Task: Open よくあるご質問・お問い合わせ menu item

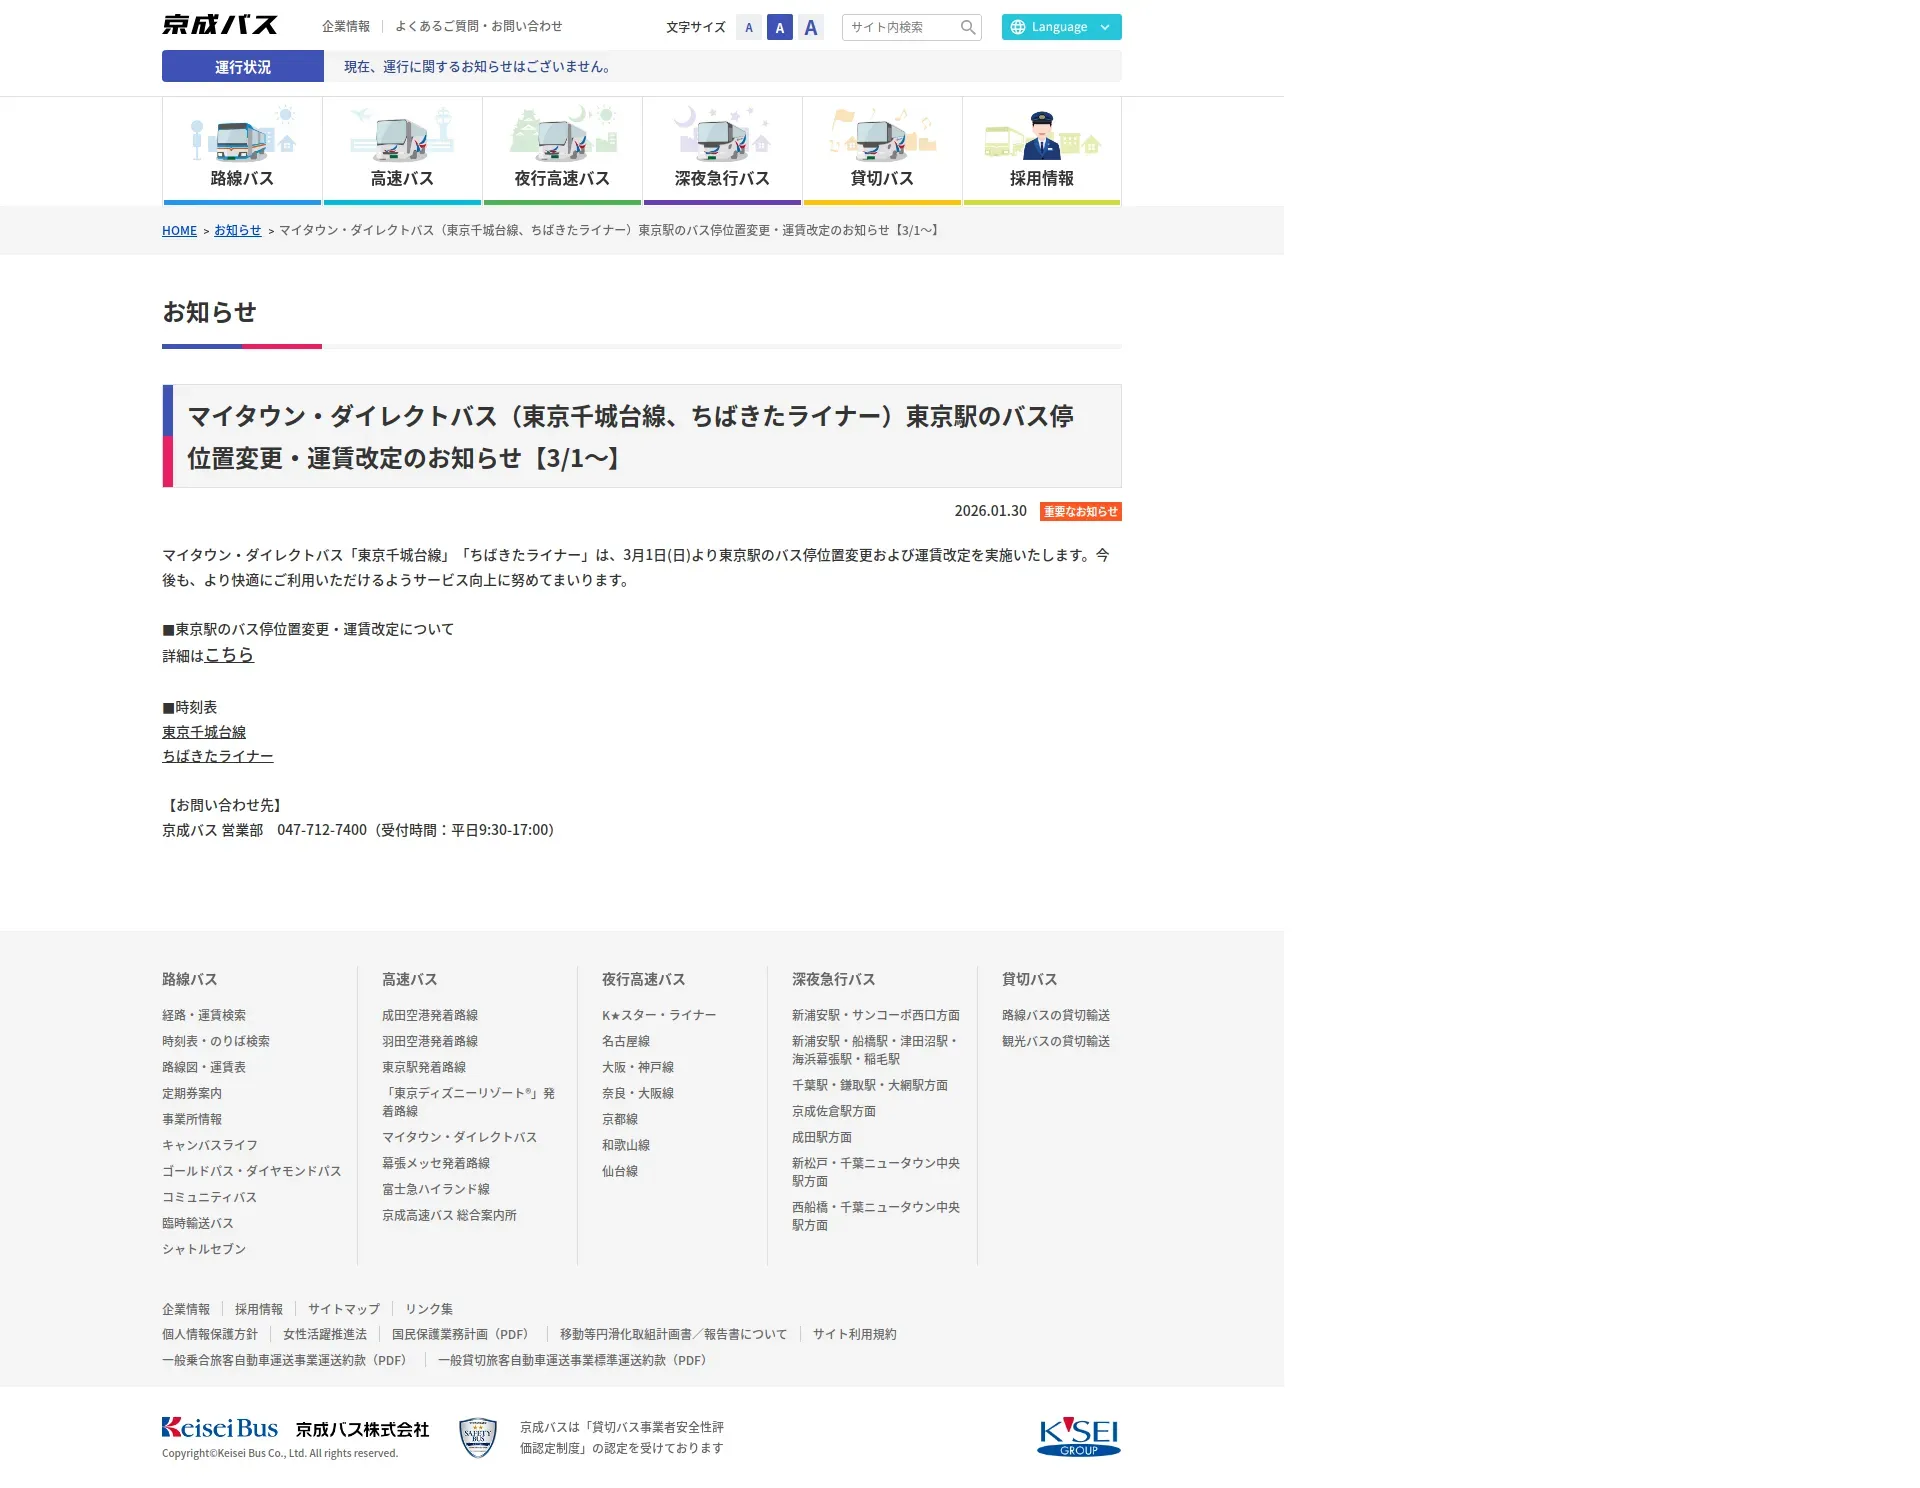Action: pos(478,26)
